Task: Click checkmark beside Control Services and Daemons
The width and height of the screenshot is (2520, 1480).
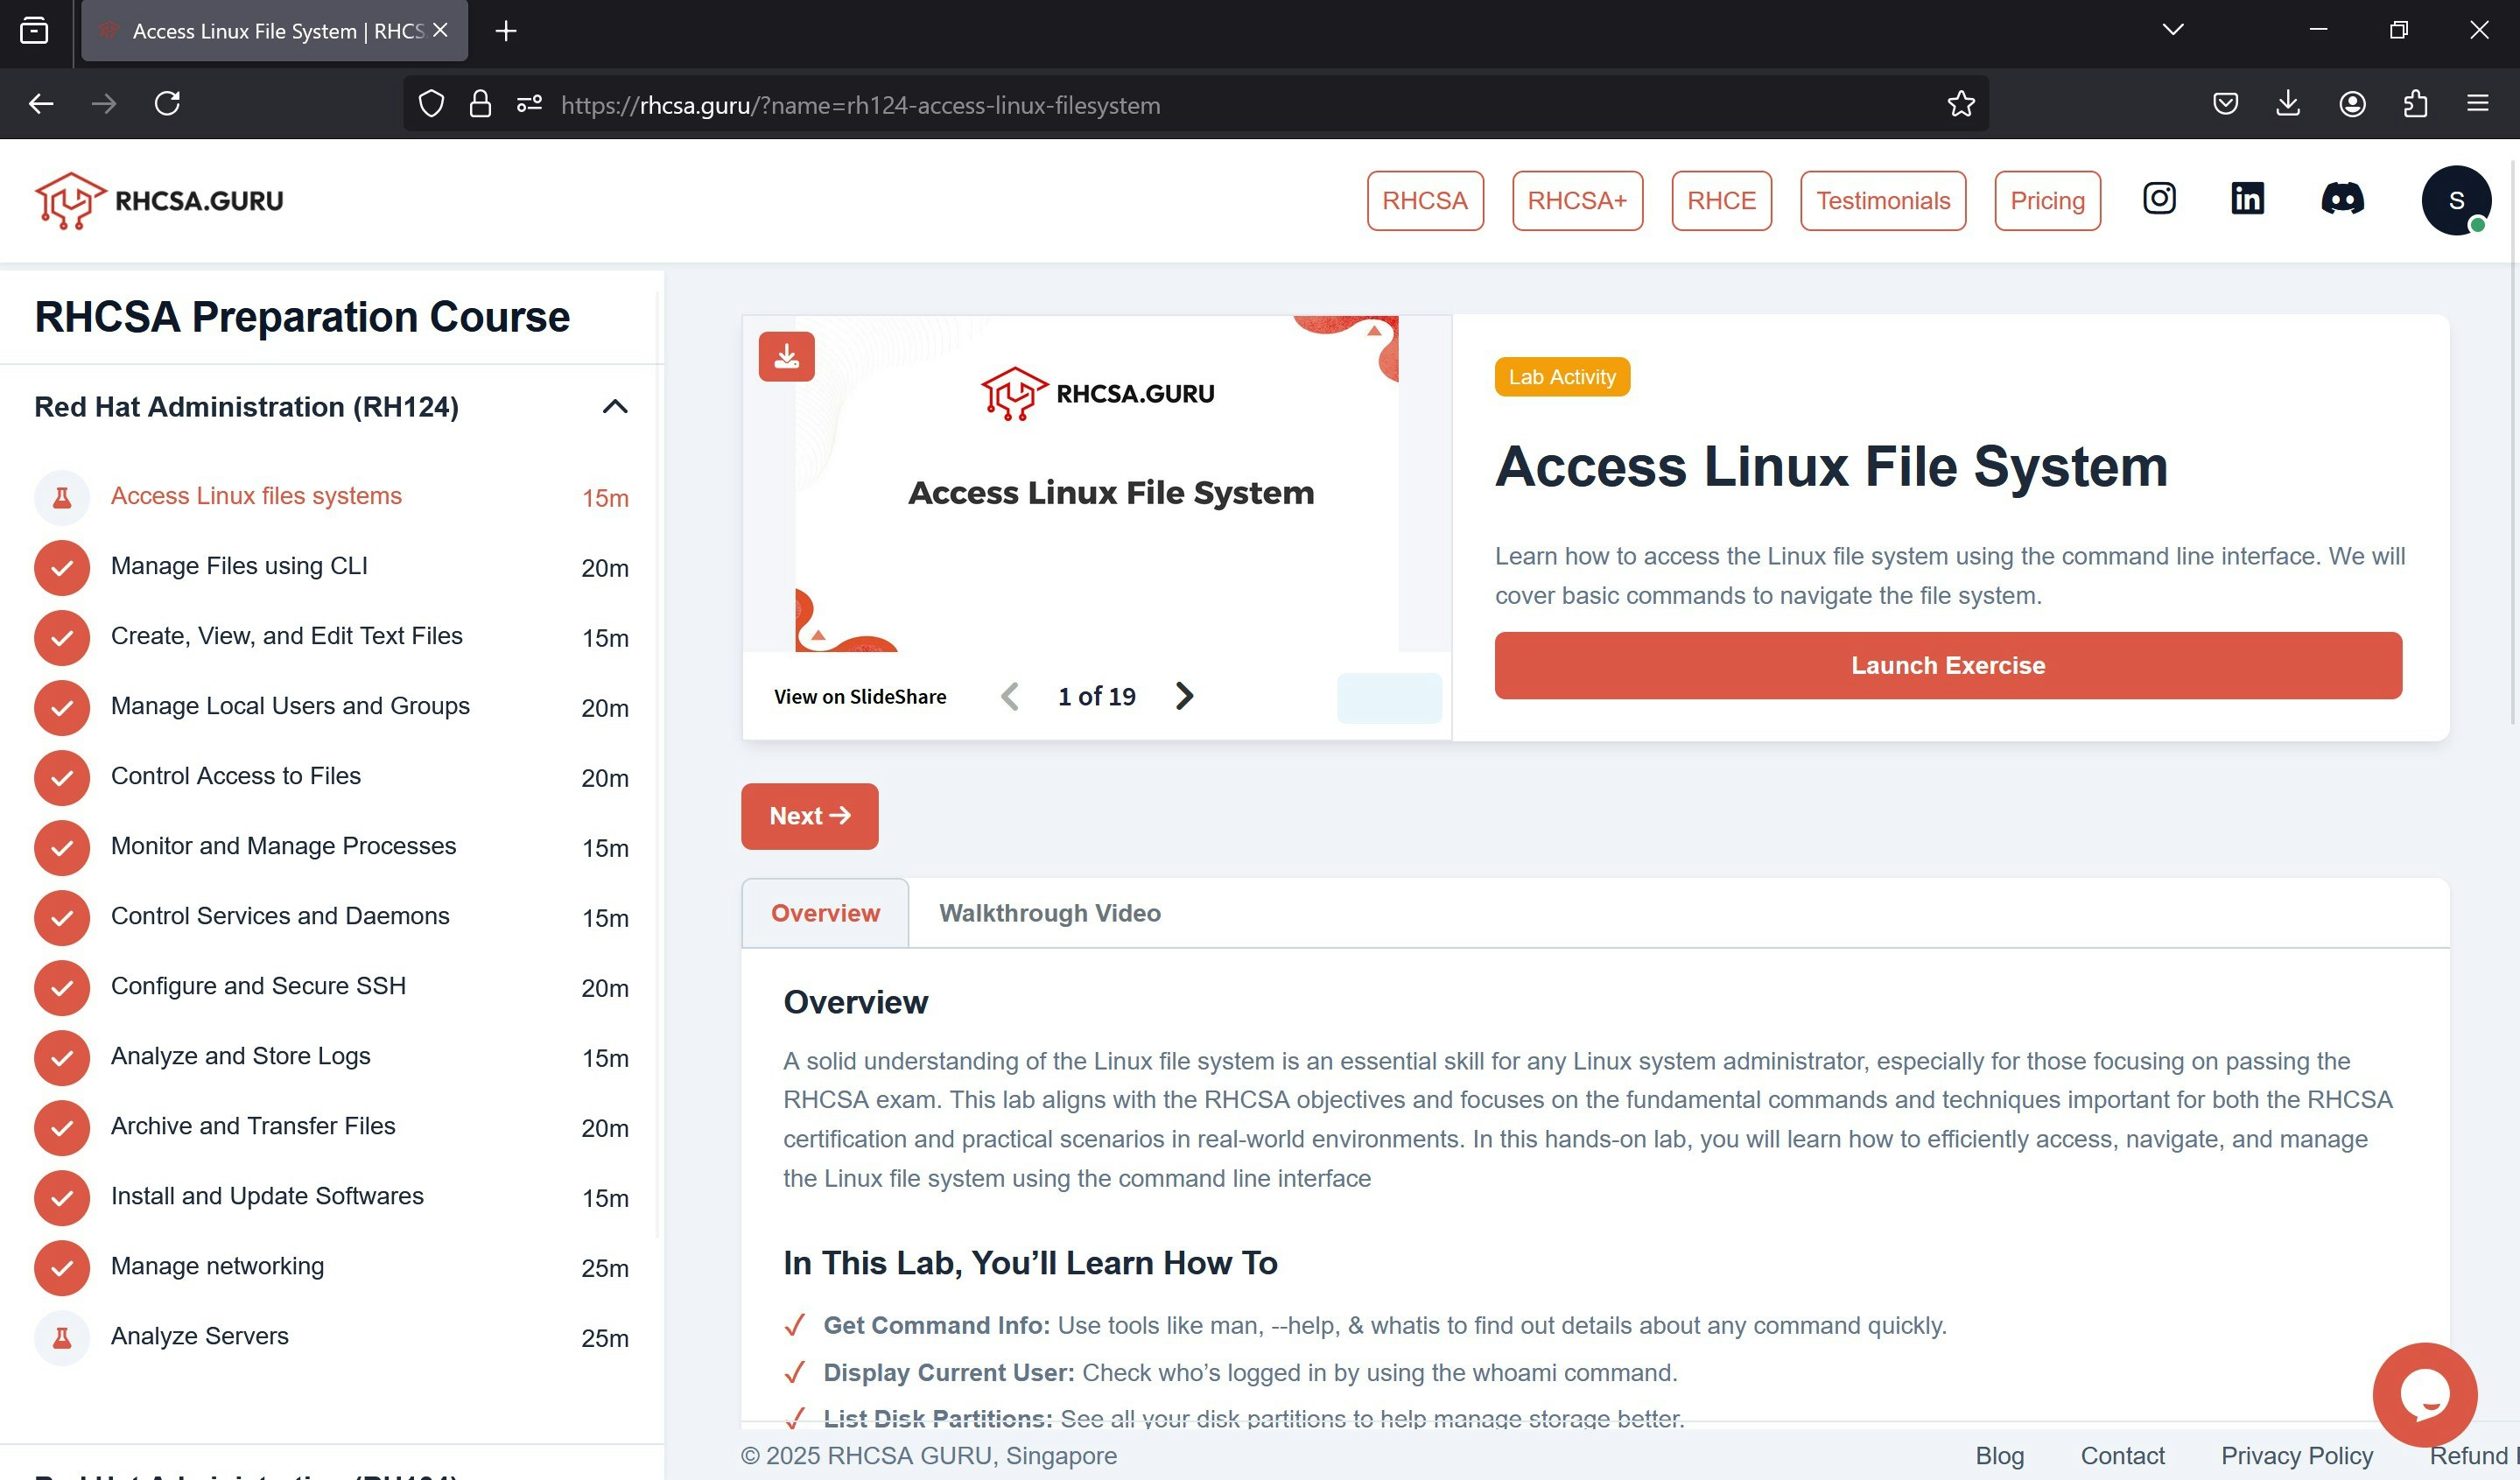Action: pos(62,917)
